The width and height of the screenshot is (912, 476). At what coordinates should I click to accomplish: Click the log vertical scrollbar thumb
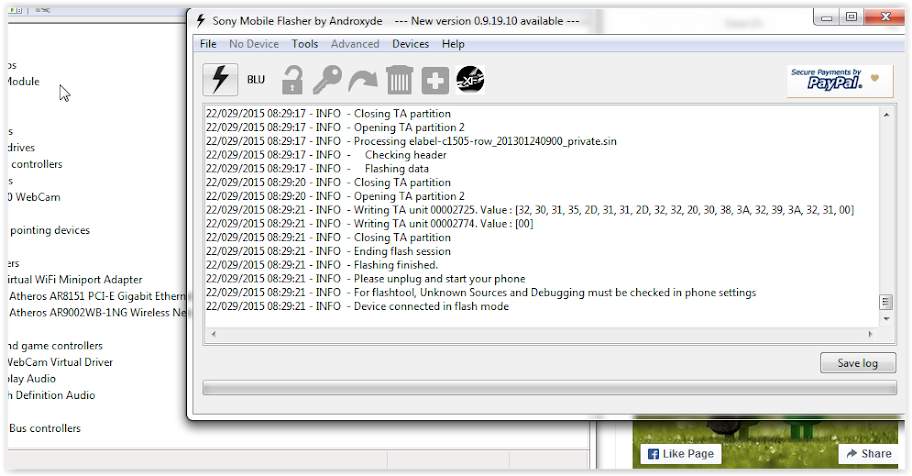coord(886,302)
